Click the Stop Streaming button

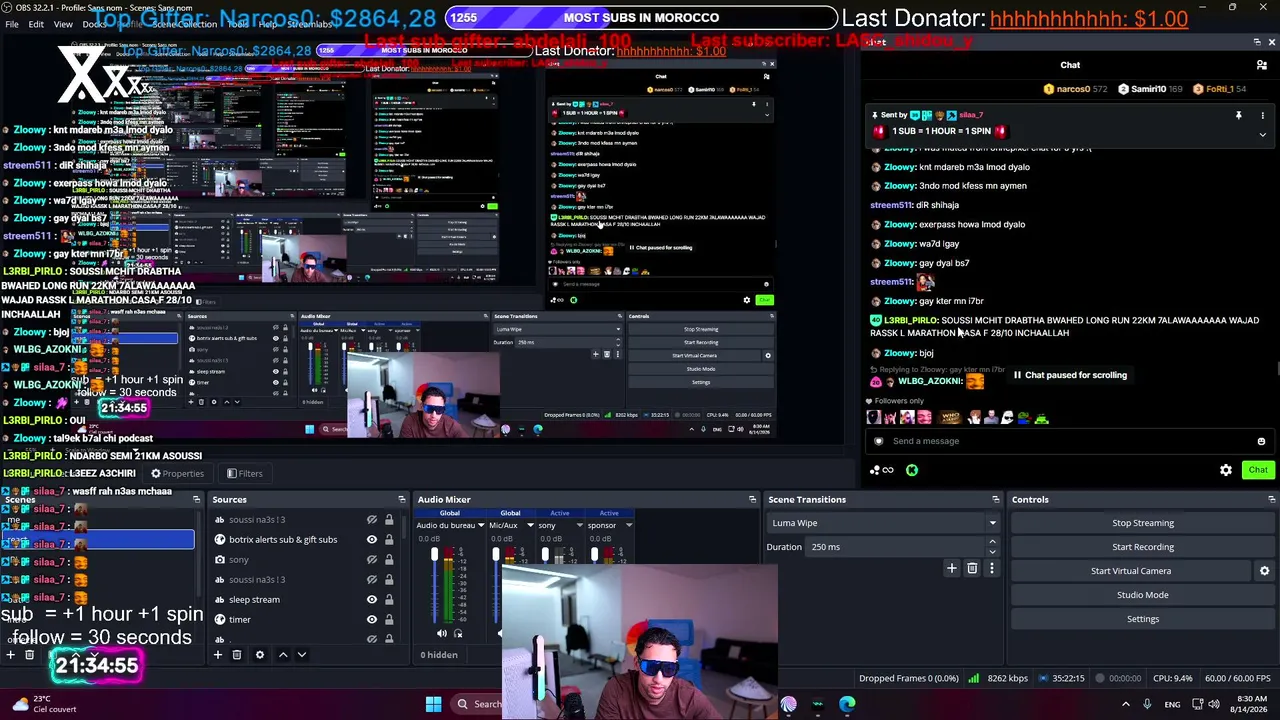[x=1143, y=523]
